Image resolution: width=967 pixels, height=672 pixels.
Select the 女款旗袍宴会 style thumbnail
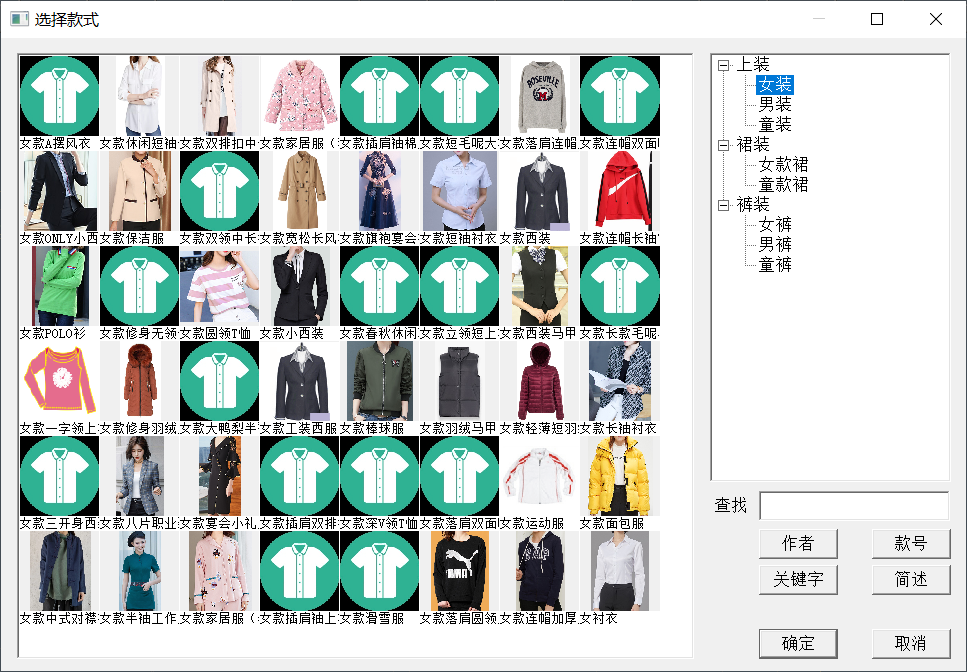(379, 190)
